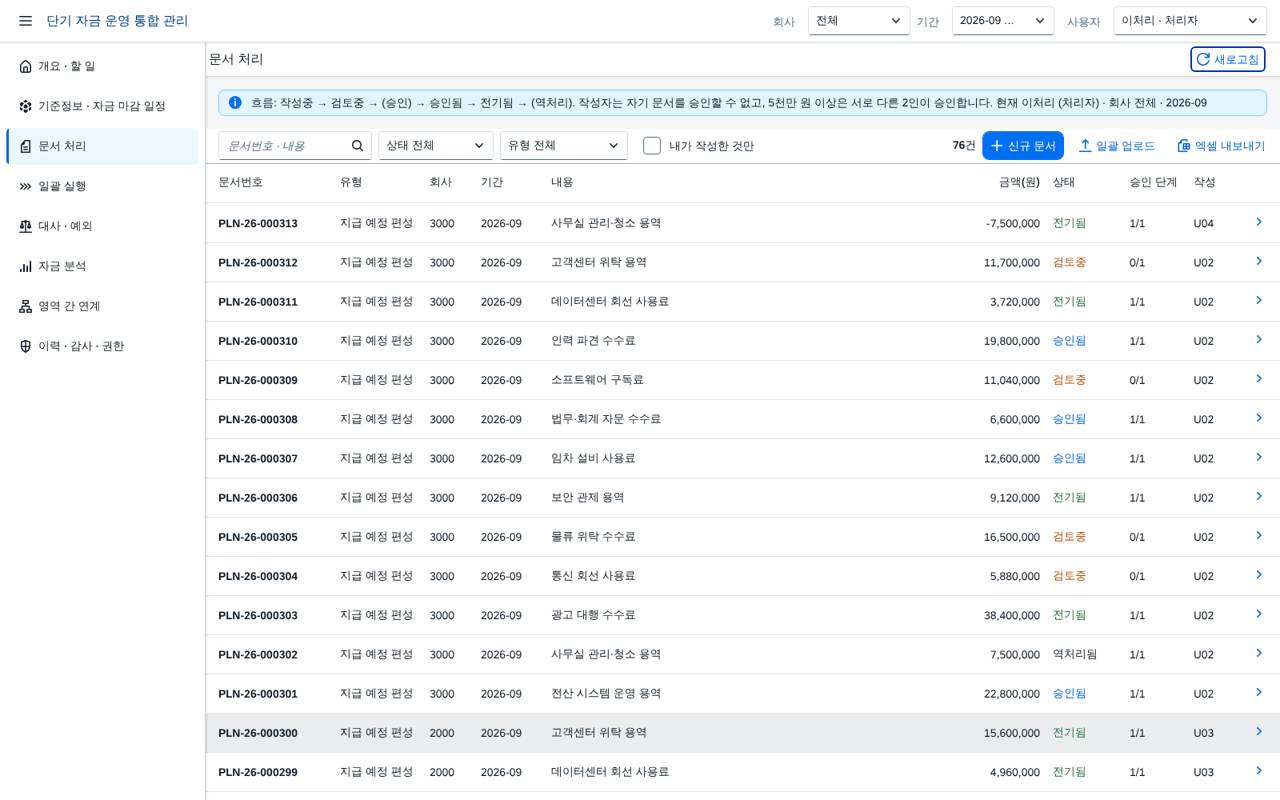Navigate to 대사 · 예외
This screenshot has width=1280, height=800.
click(x=102, y=226)
